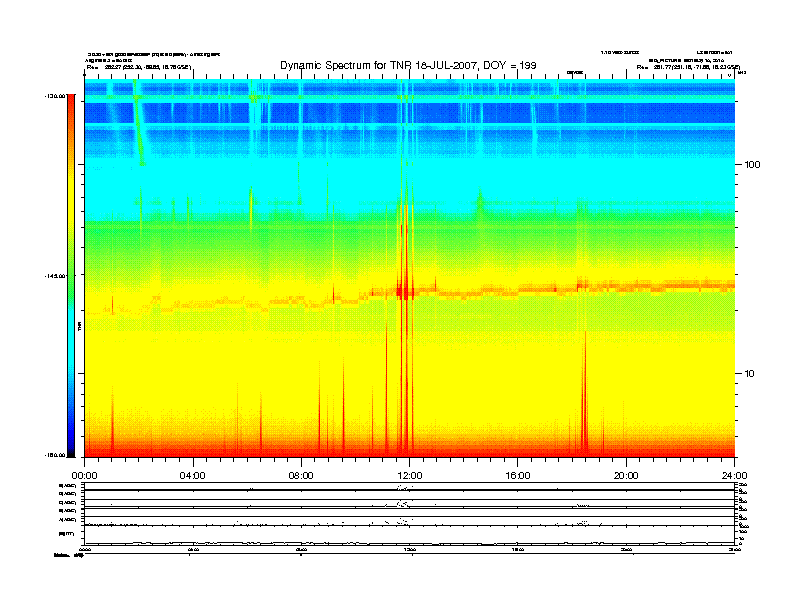Click the 04:00 label on the main time axis
792x612 pixels.
coord(193,476)
